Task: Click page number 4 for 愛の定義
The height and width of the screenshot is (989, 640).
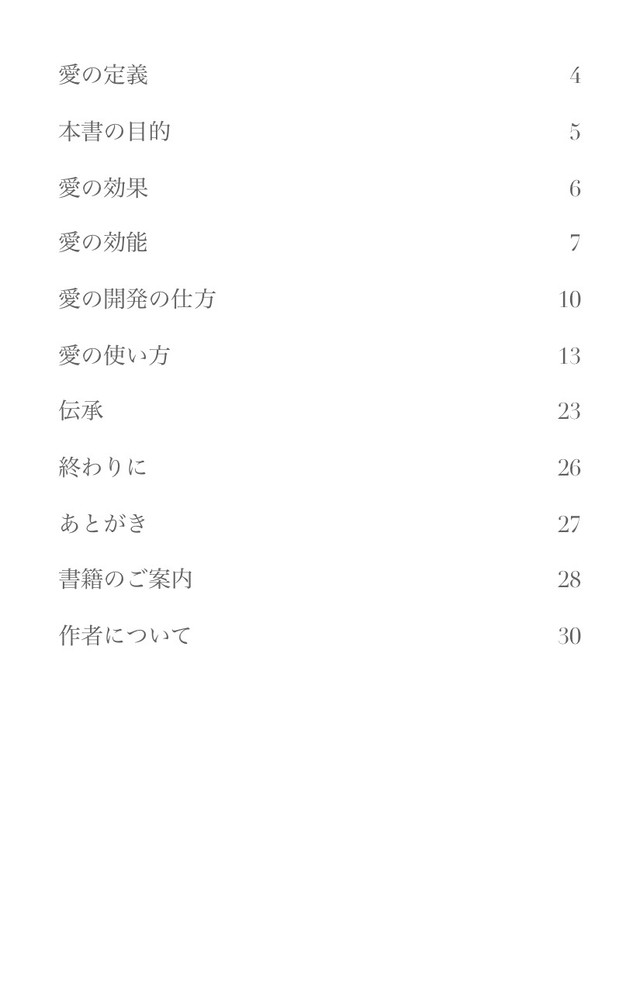Action: pos(575,76)
